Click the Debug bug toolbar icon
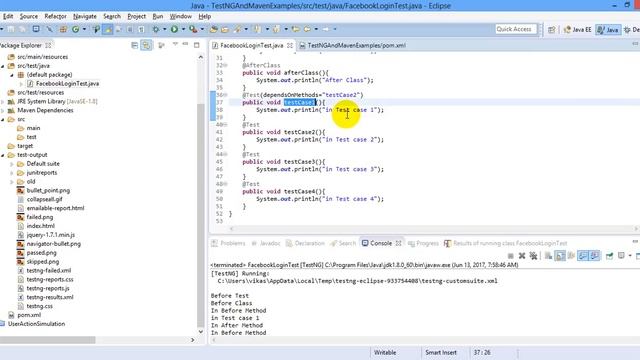 coord(156,29)
